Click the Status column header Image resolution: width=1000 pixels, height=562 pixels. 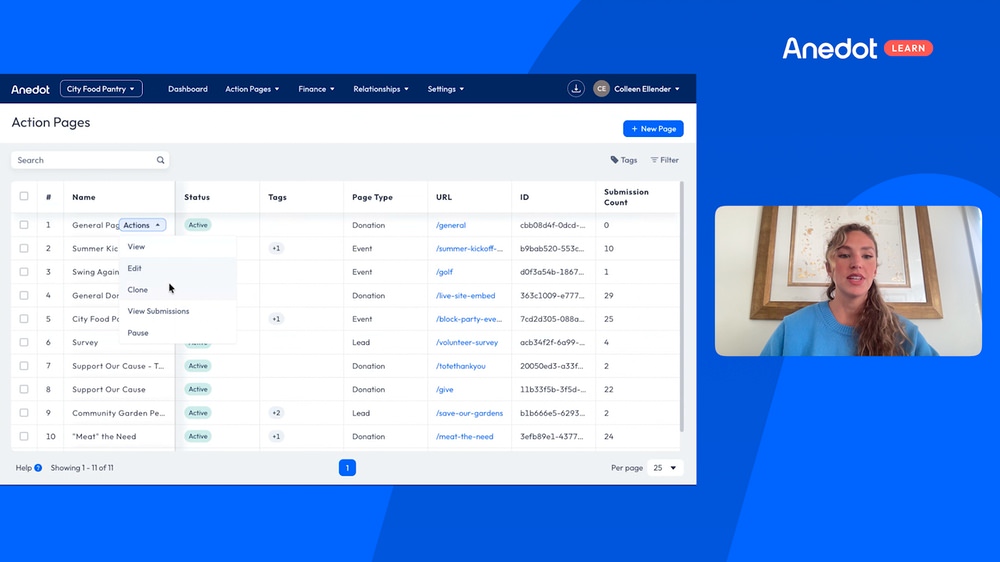point(197,197)
